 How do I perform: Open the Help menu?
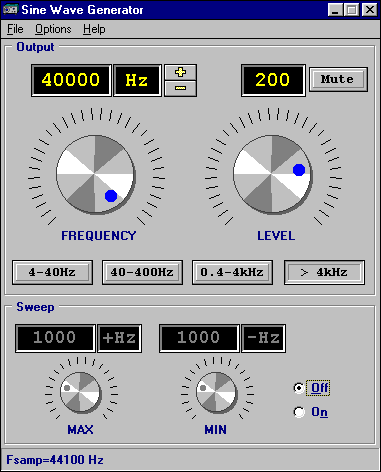click(94, 29)
